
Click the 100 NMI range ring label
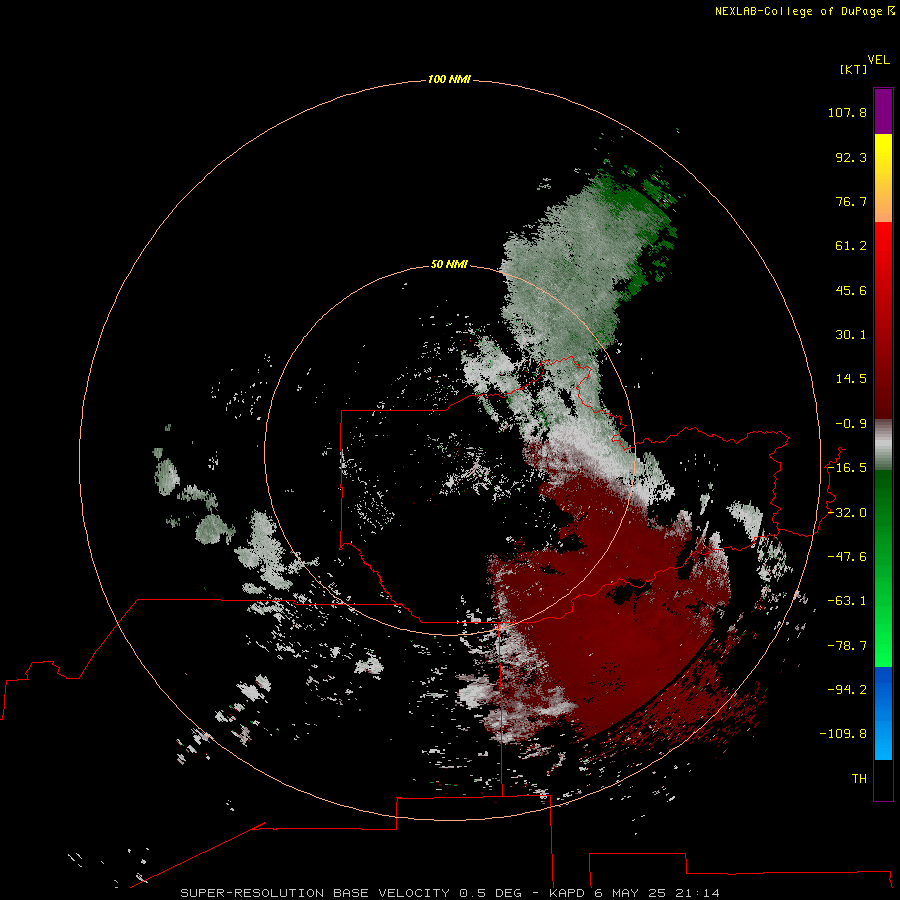pyautogui.click(x=449, y=79)
